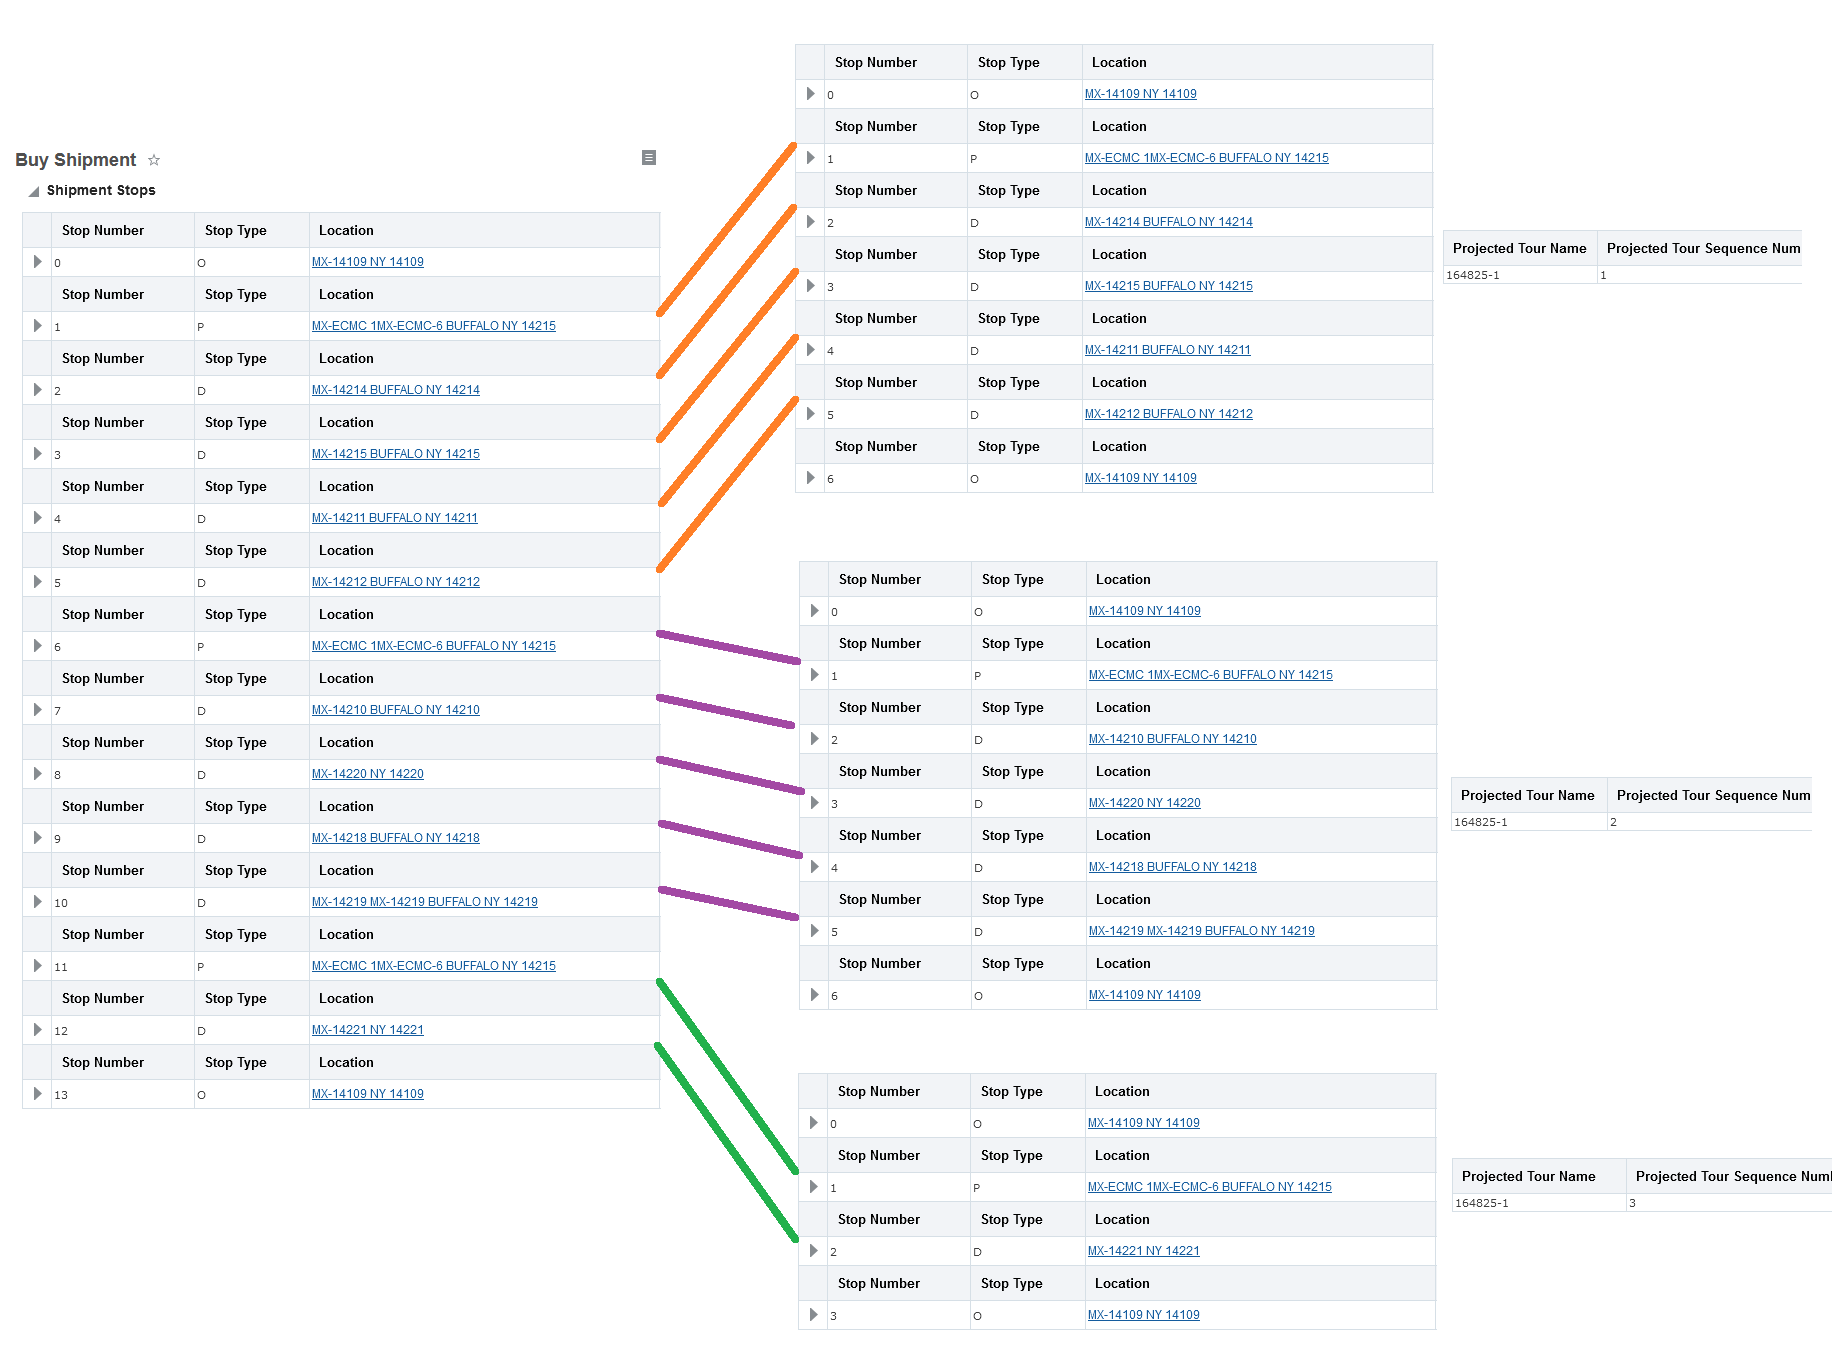Expand the stop number 13 row

coord(38,1094)
